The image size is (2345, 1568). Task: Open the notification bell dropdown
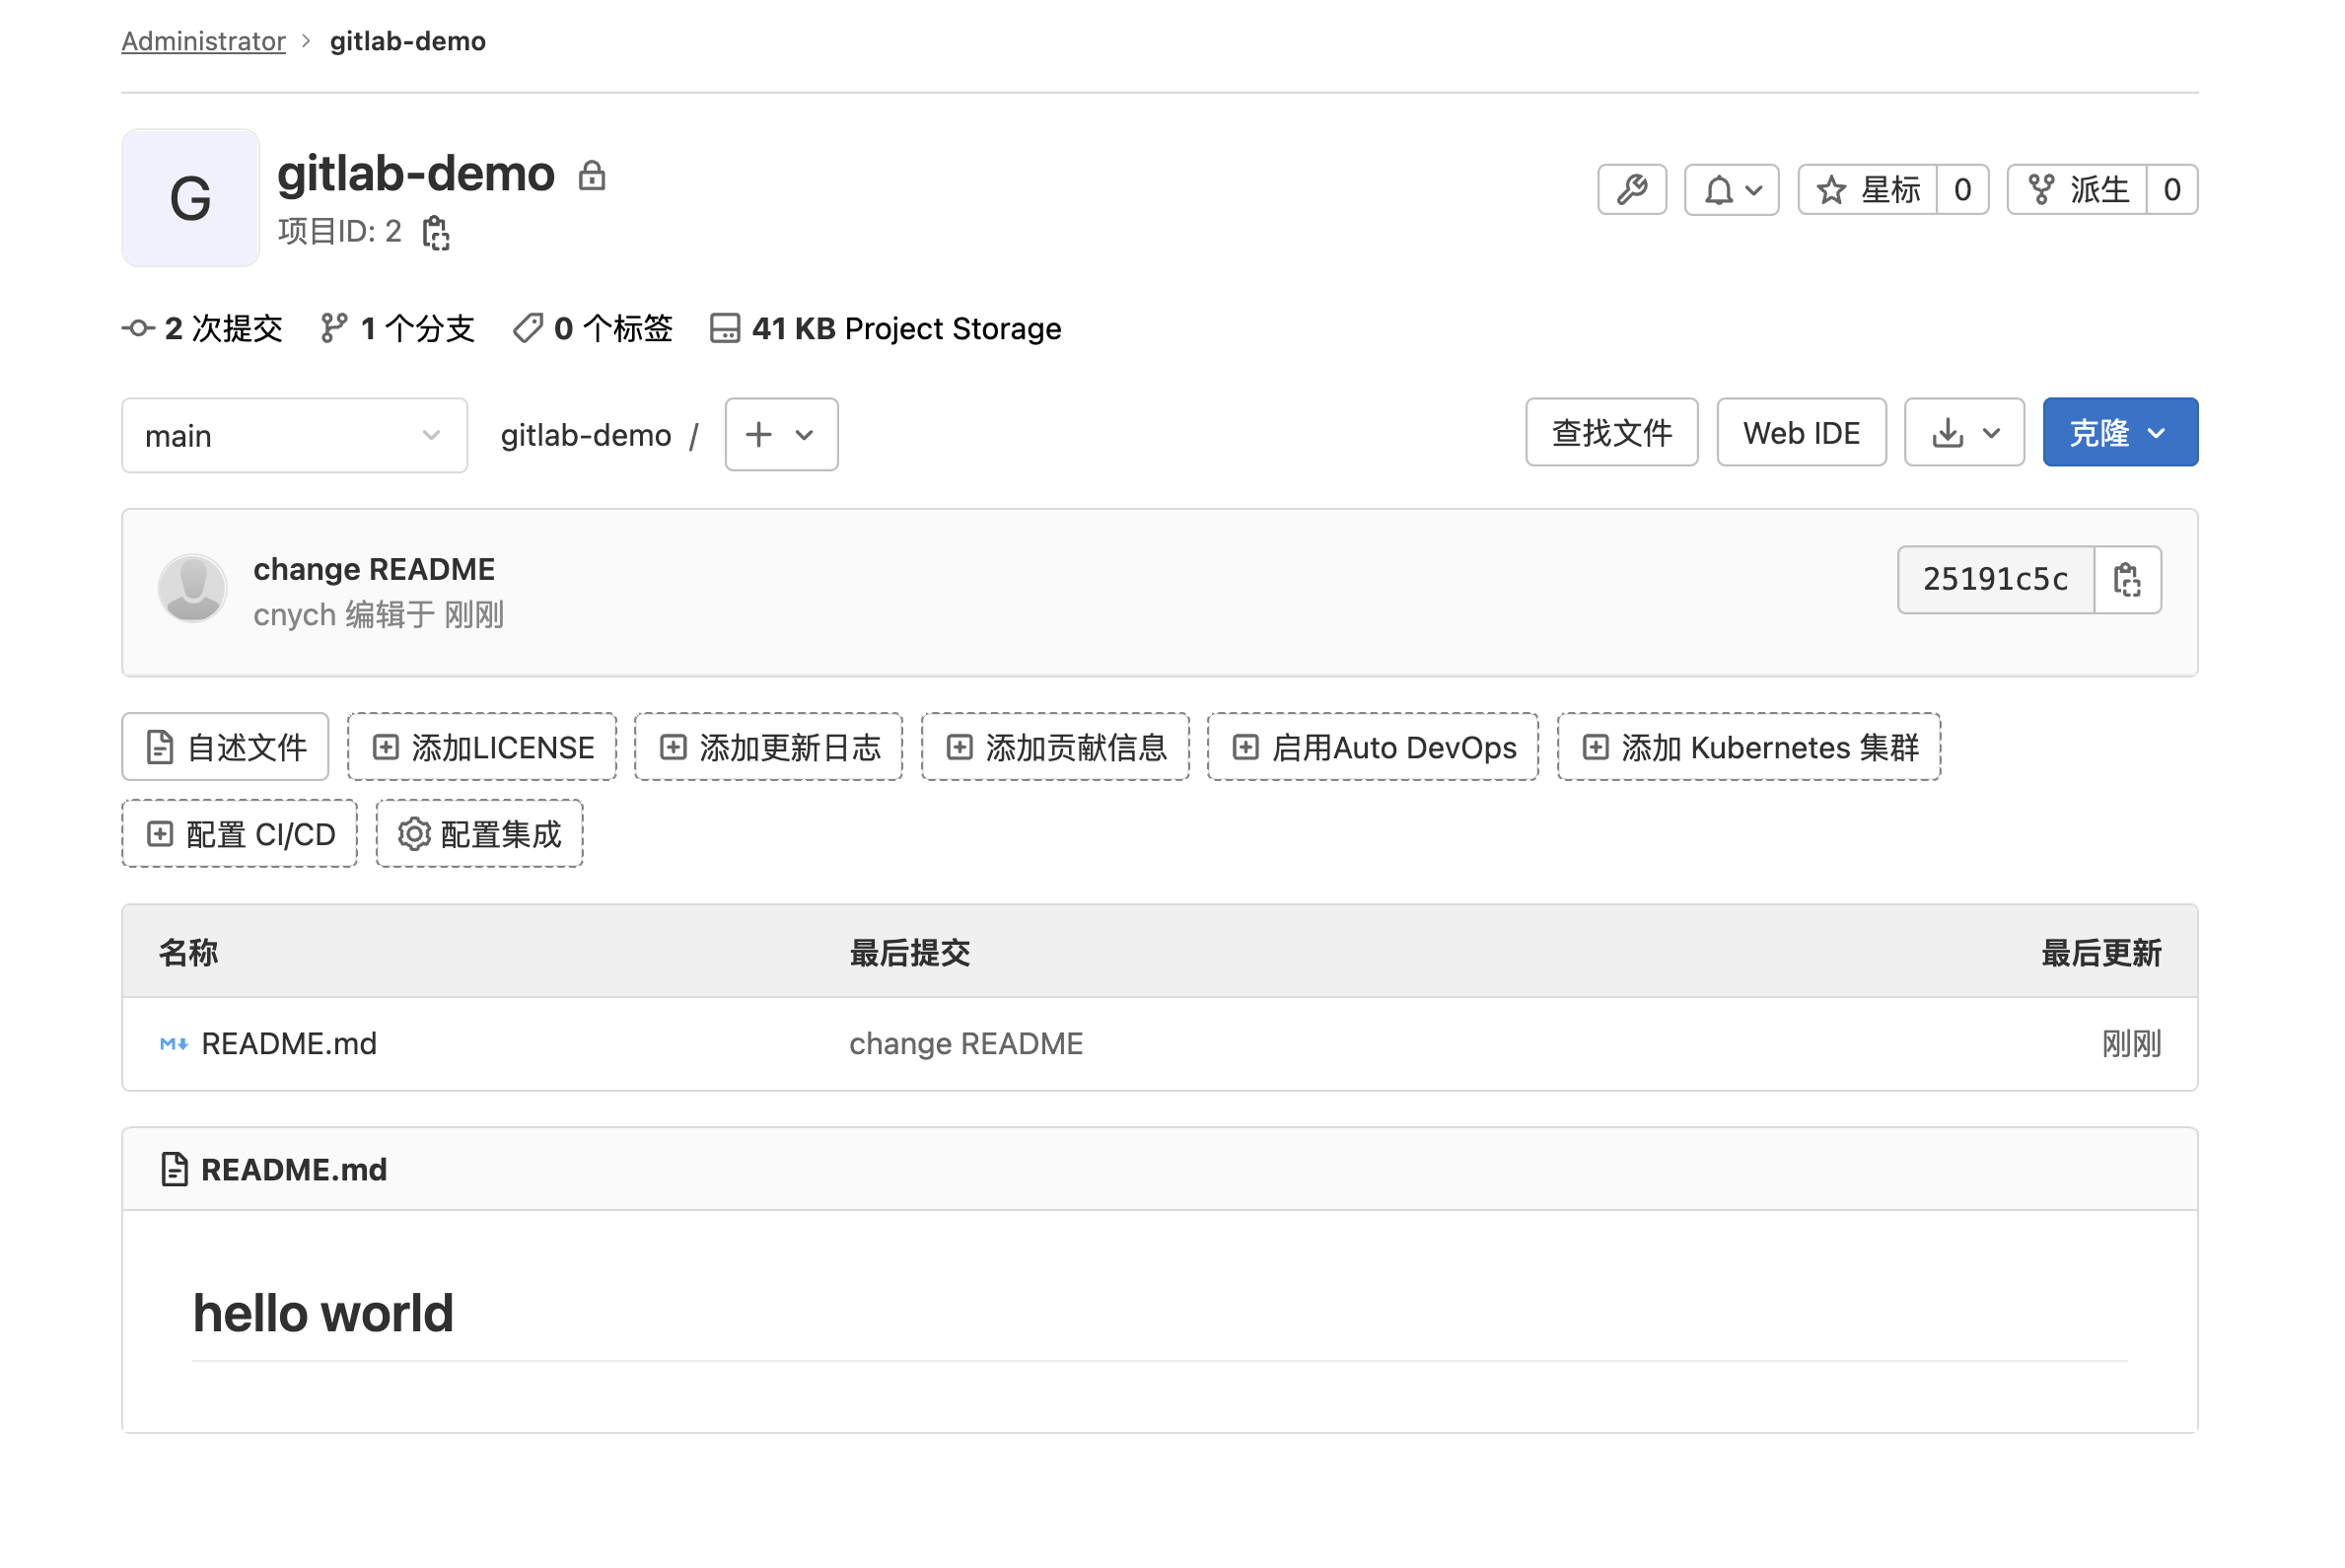pyautogui.click(x=1731, y=189)
